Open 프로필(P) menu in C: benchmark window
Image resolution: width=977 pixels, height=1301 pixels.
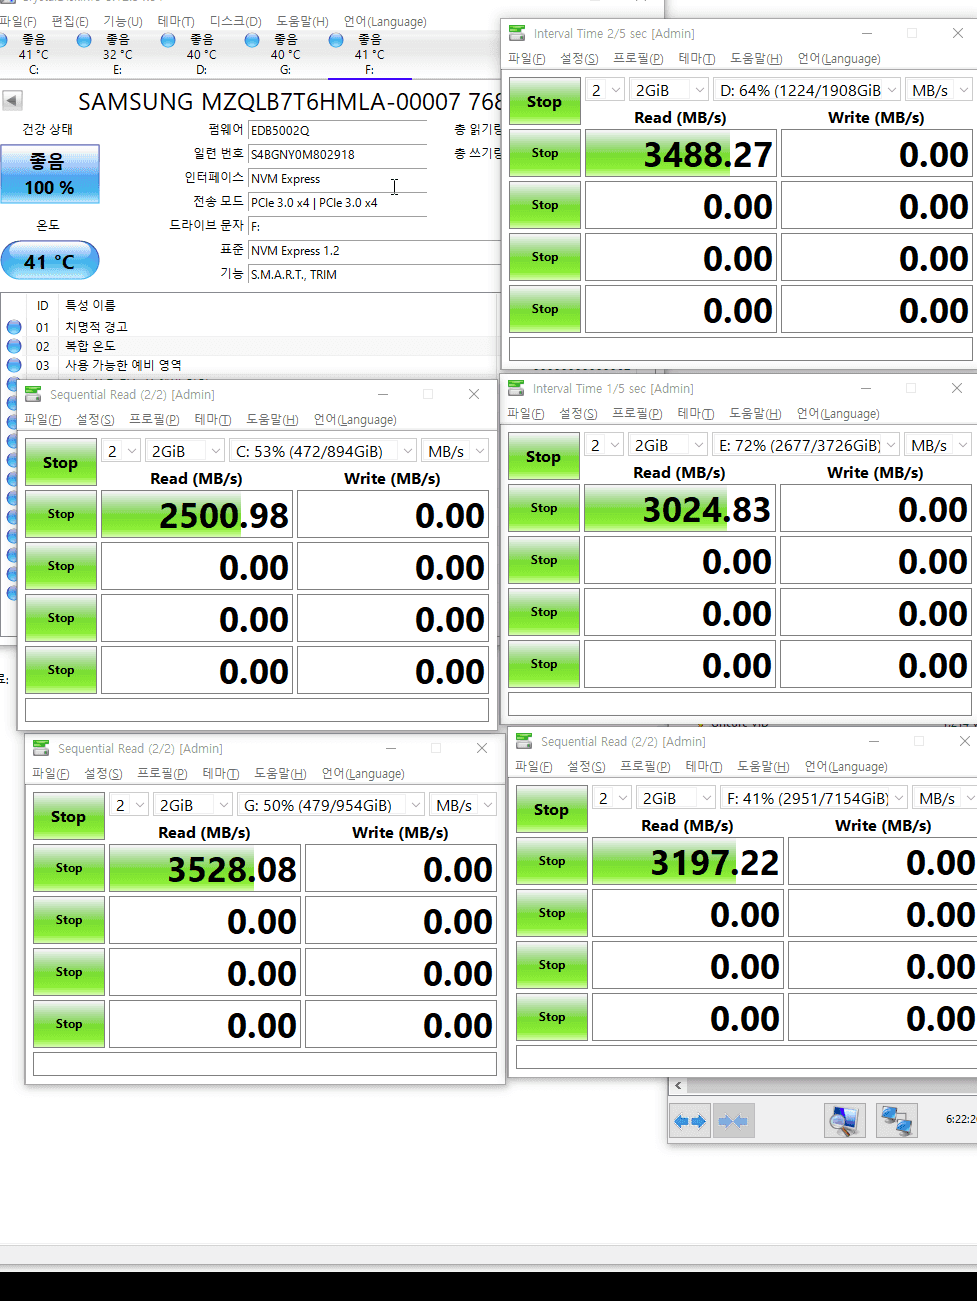coord(154,420)
